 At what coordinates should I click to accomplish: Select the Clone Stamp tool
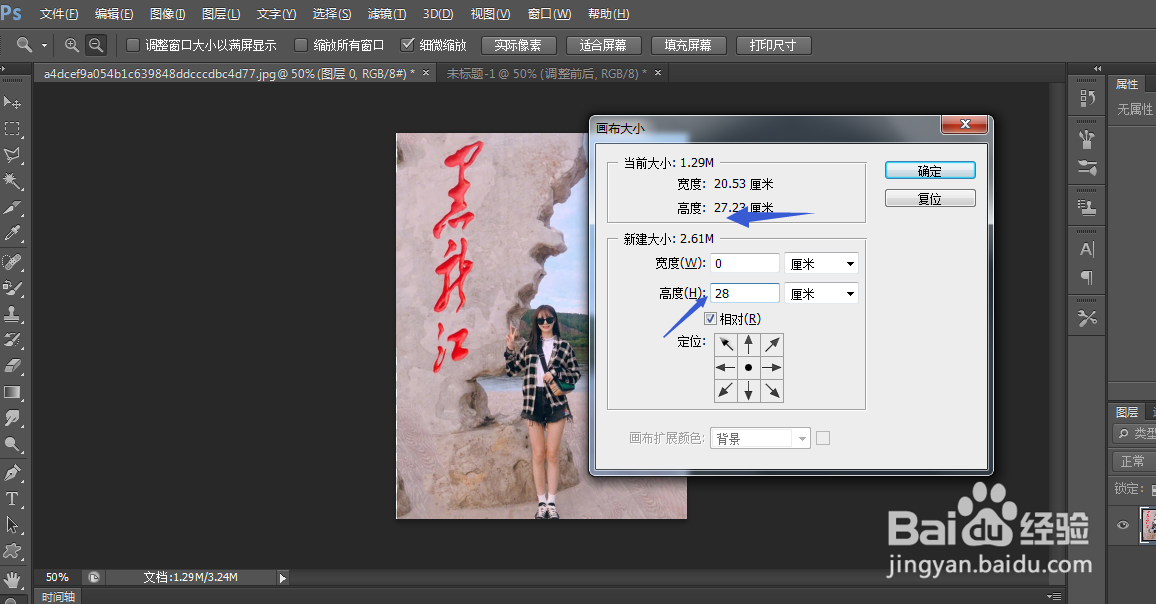(x=13, y=311)
